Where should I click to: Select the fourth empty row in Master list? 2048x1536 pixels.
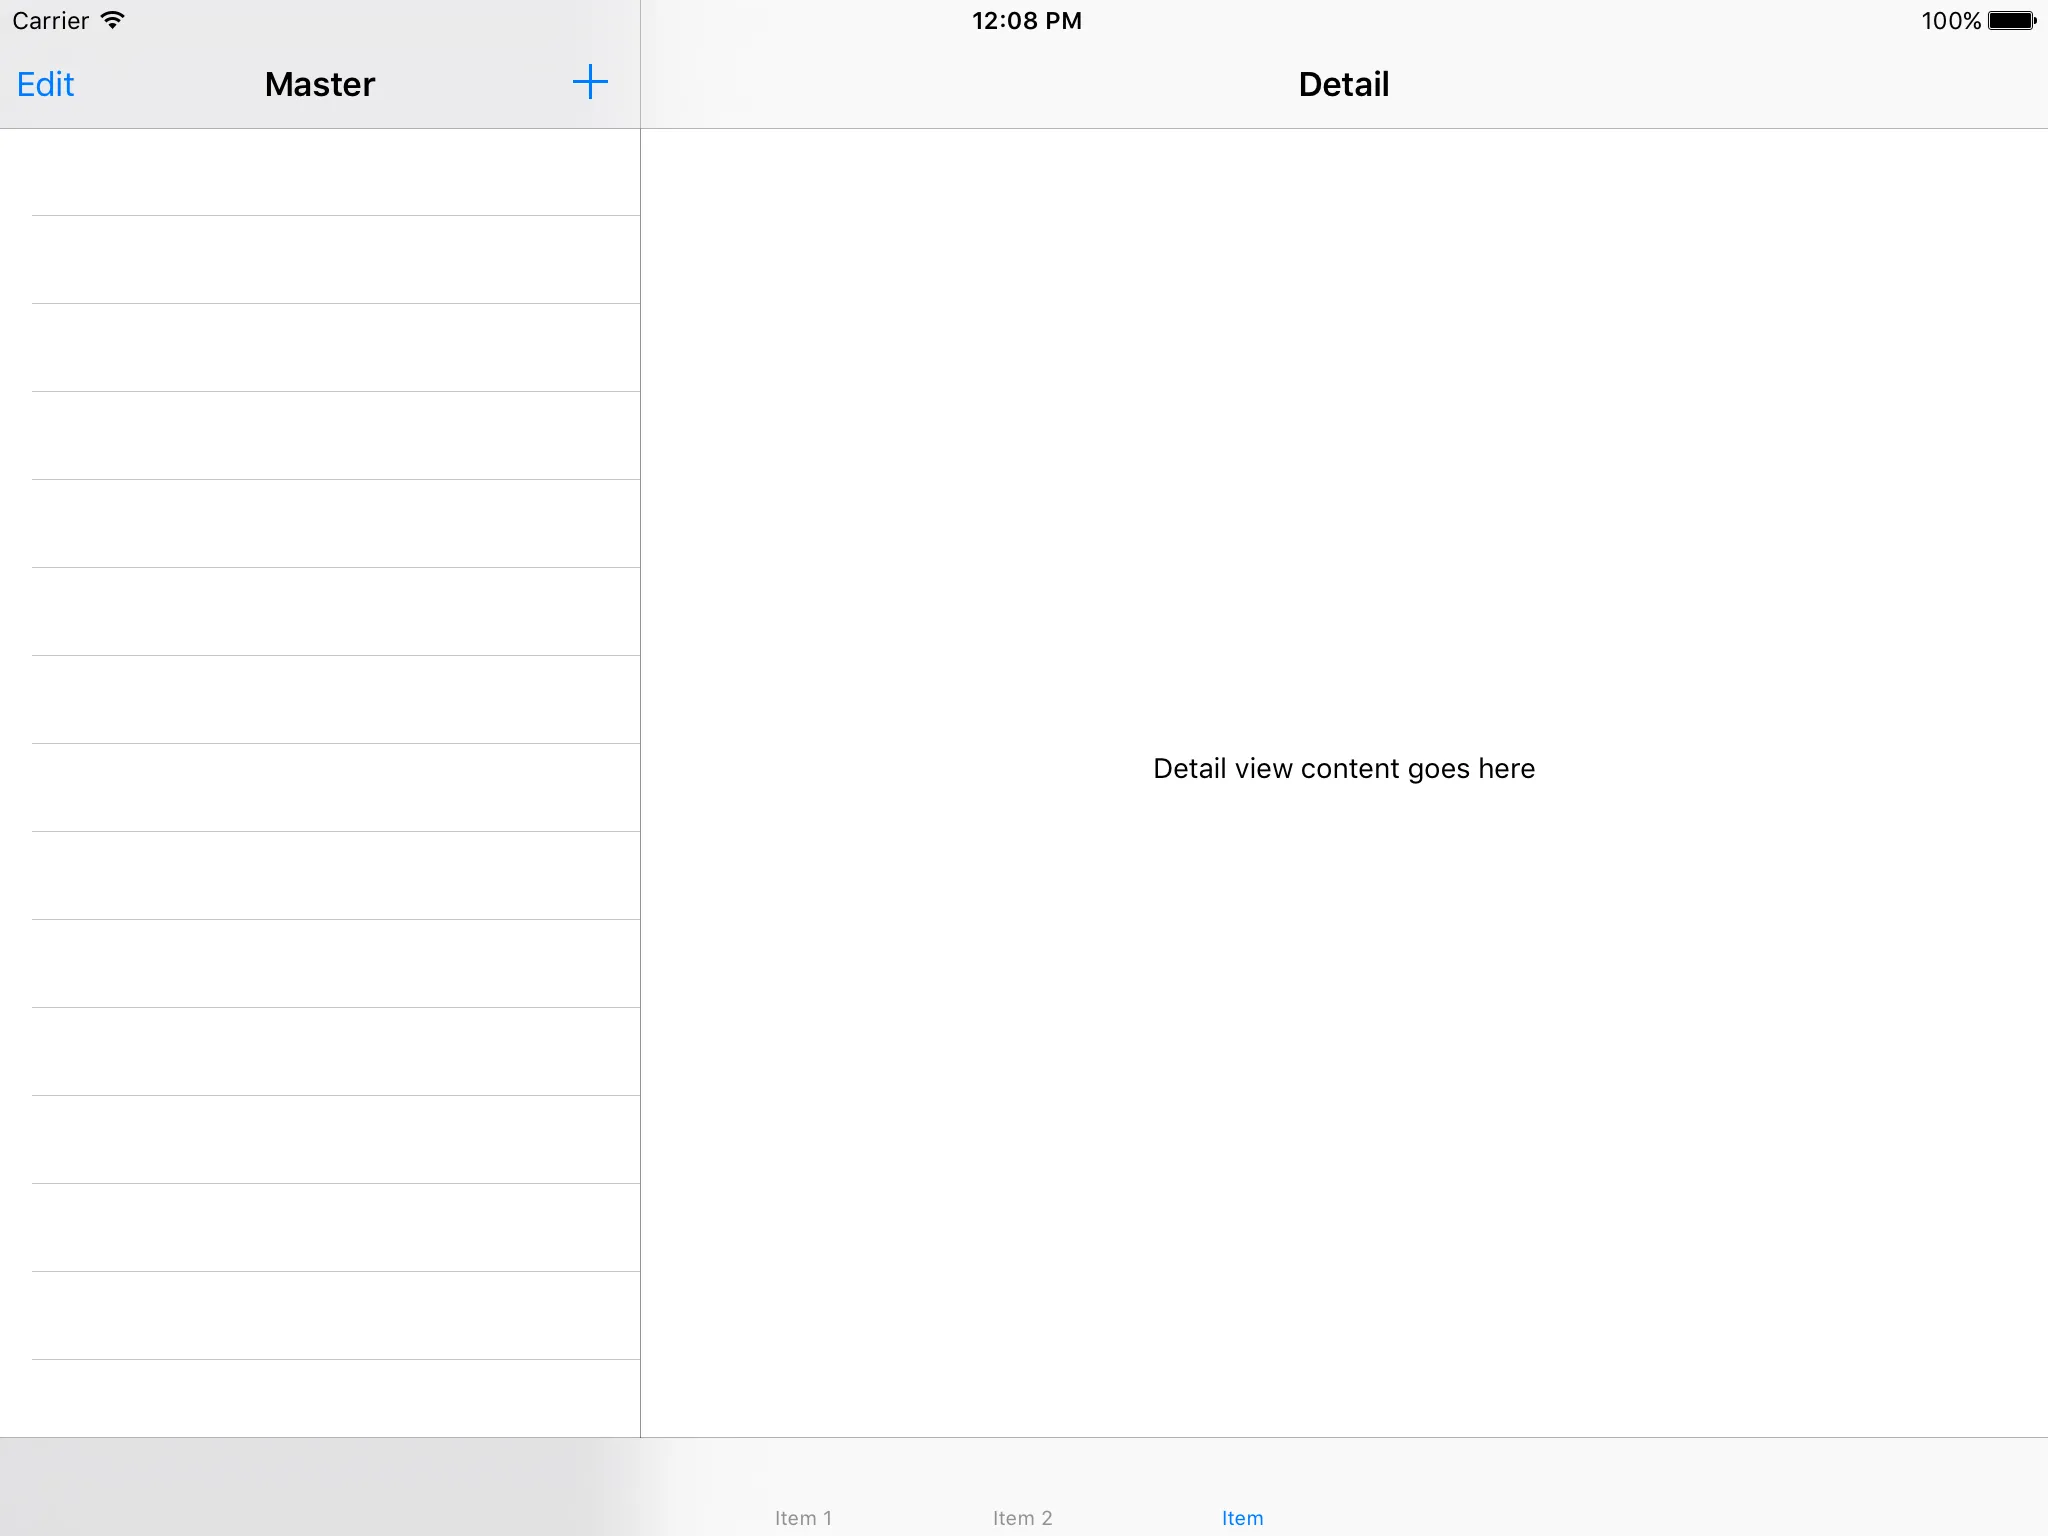tap(320, 436)
